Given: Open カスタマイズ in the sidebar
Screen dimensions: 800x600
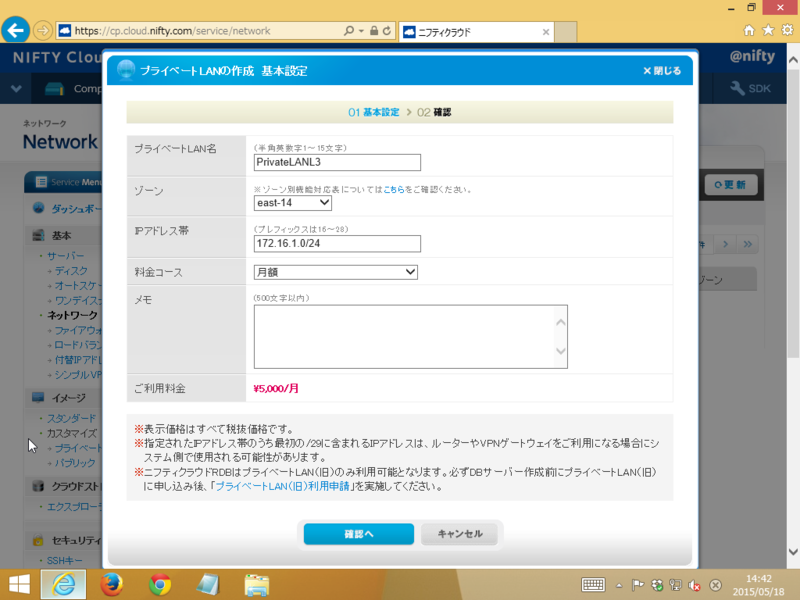Looking at the screenshot, I should [x=71, y=433].
